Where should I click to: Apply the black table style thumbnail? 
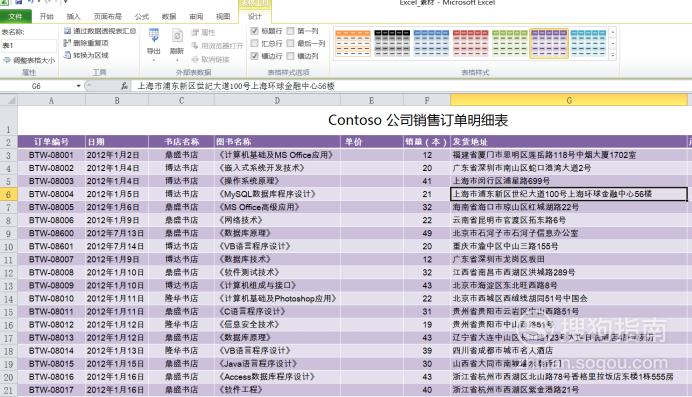tap(392, 43)
